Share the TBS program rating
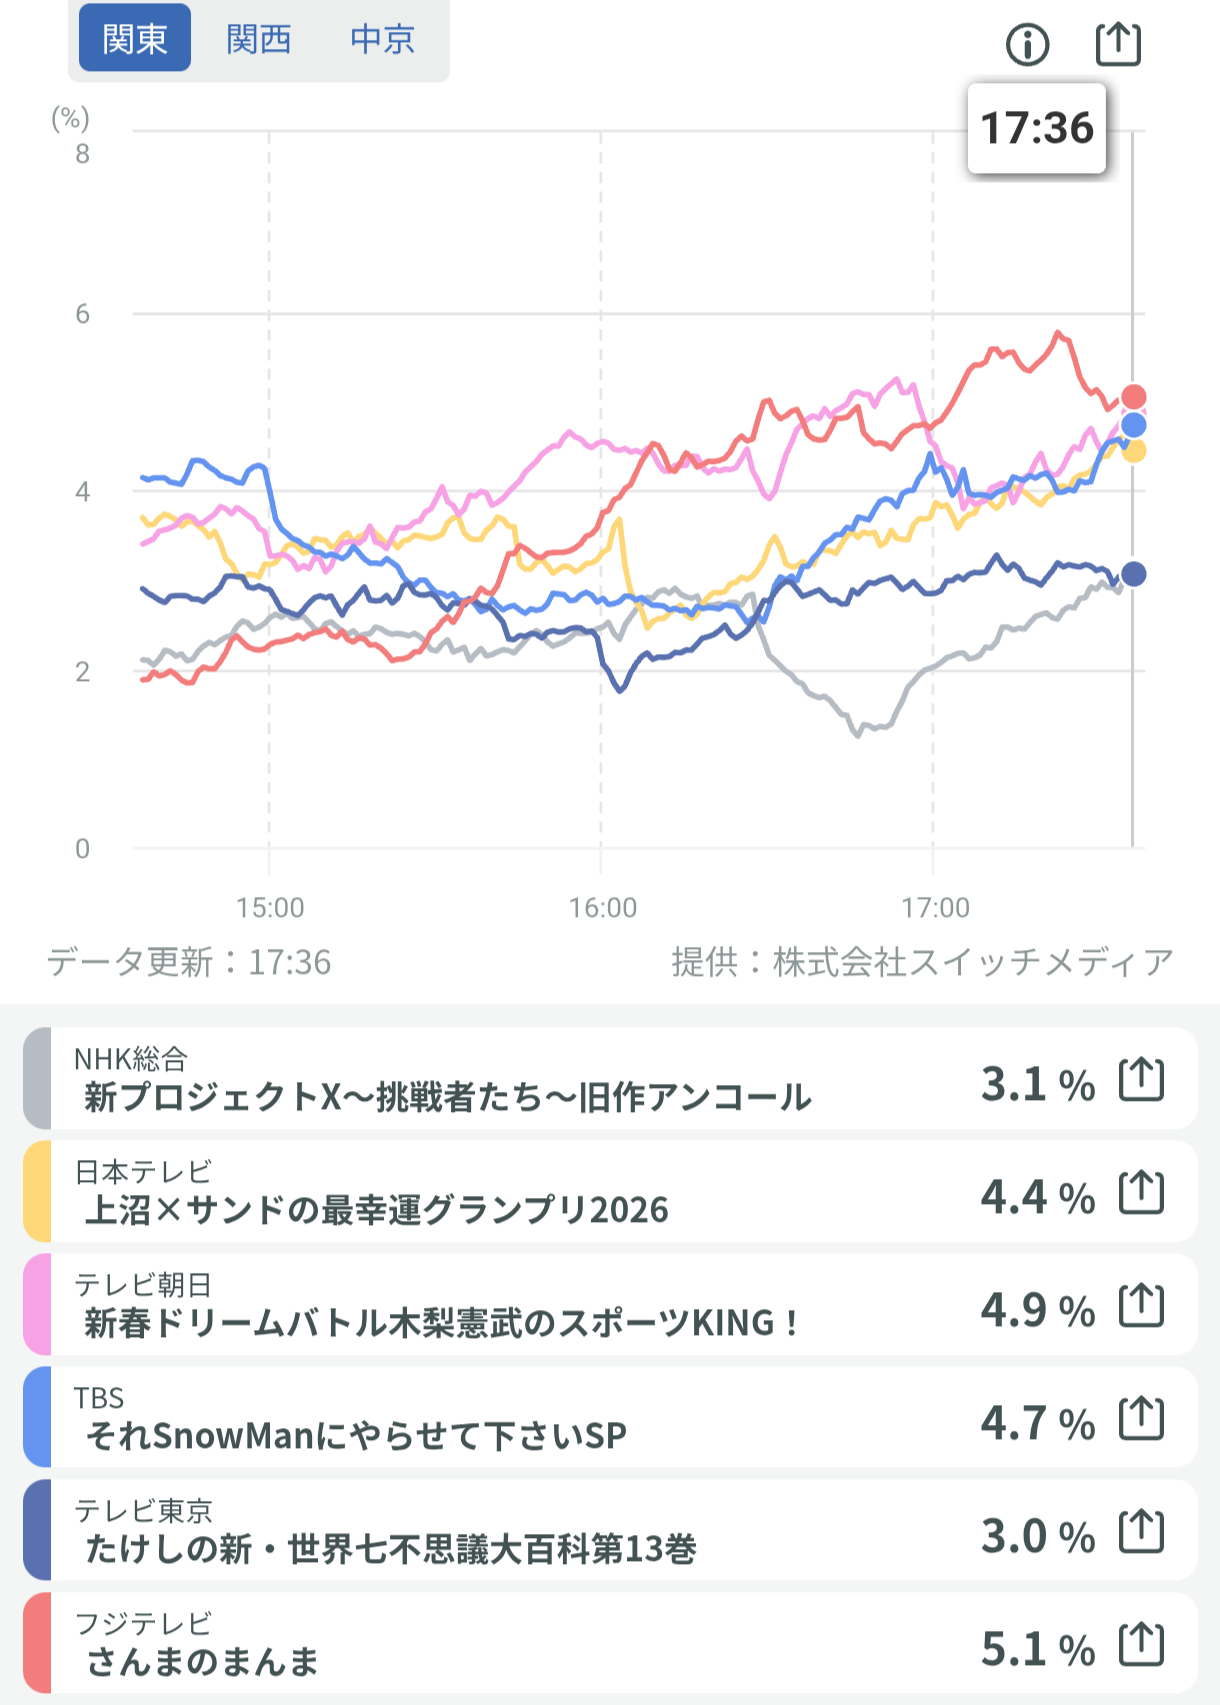 click(x=1141, y=1419)
